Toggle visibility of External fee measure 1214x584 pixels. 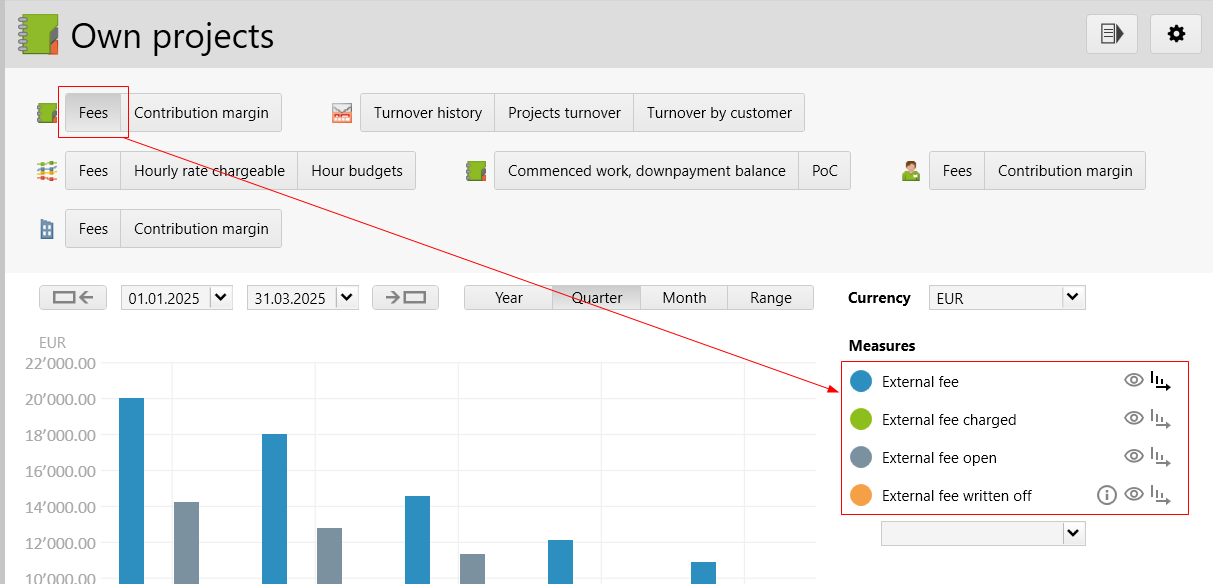click(x=1133, y=381)
